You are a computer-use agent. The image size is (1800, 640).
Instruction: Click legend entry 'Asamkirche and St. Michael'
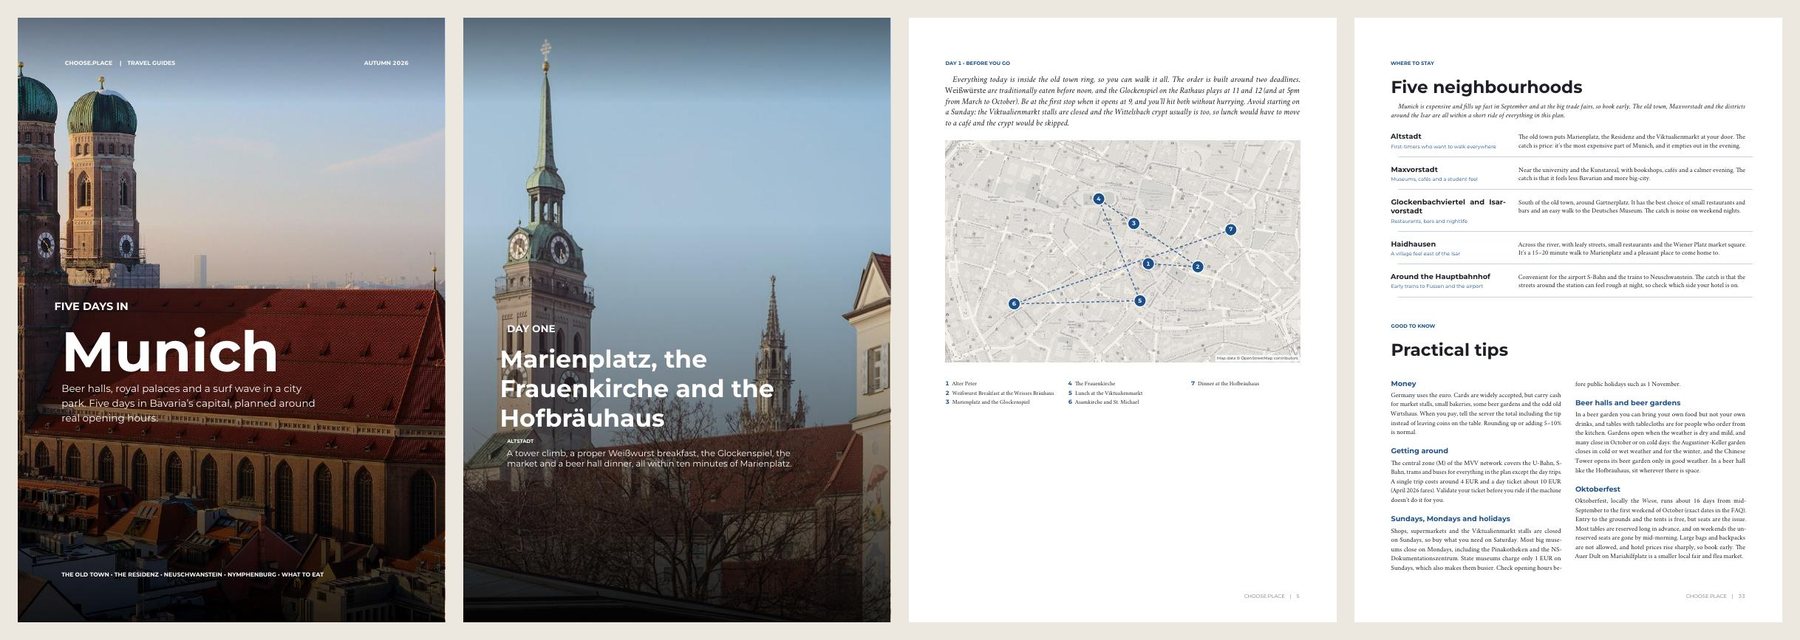click(x=1103, y=402)
